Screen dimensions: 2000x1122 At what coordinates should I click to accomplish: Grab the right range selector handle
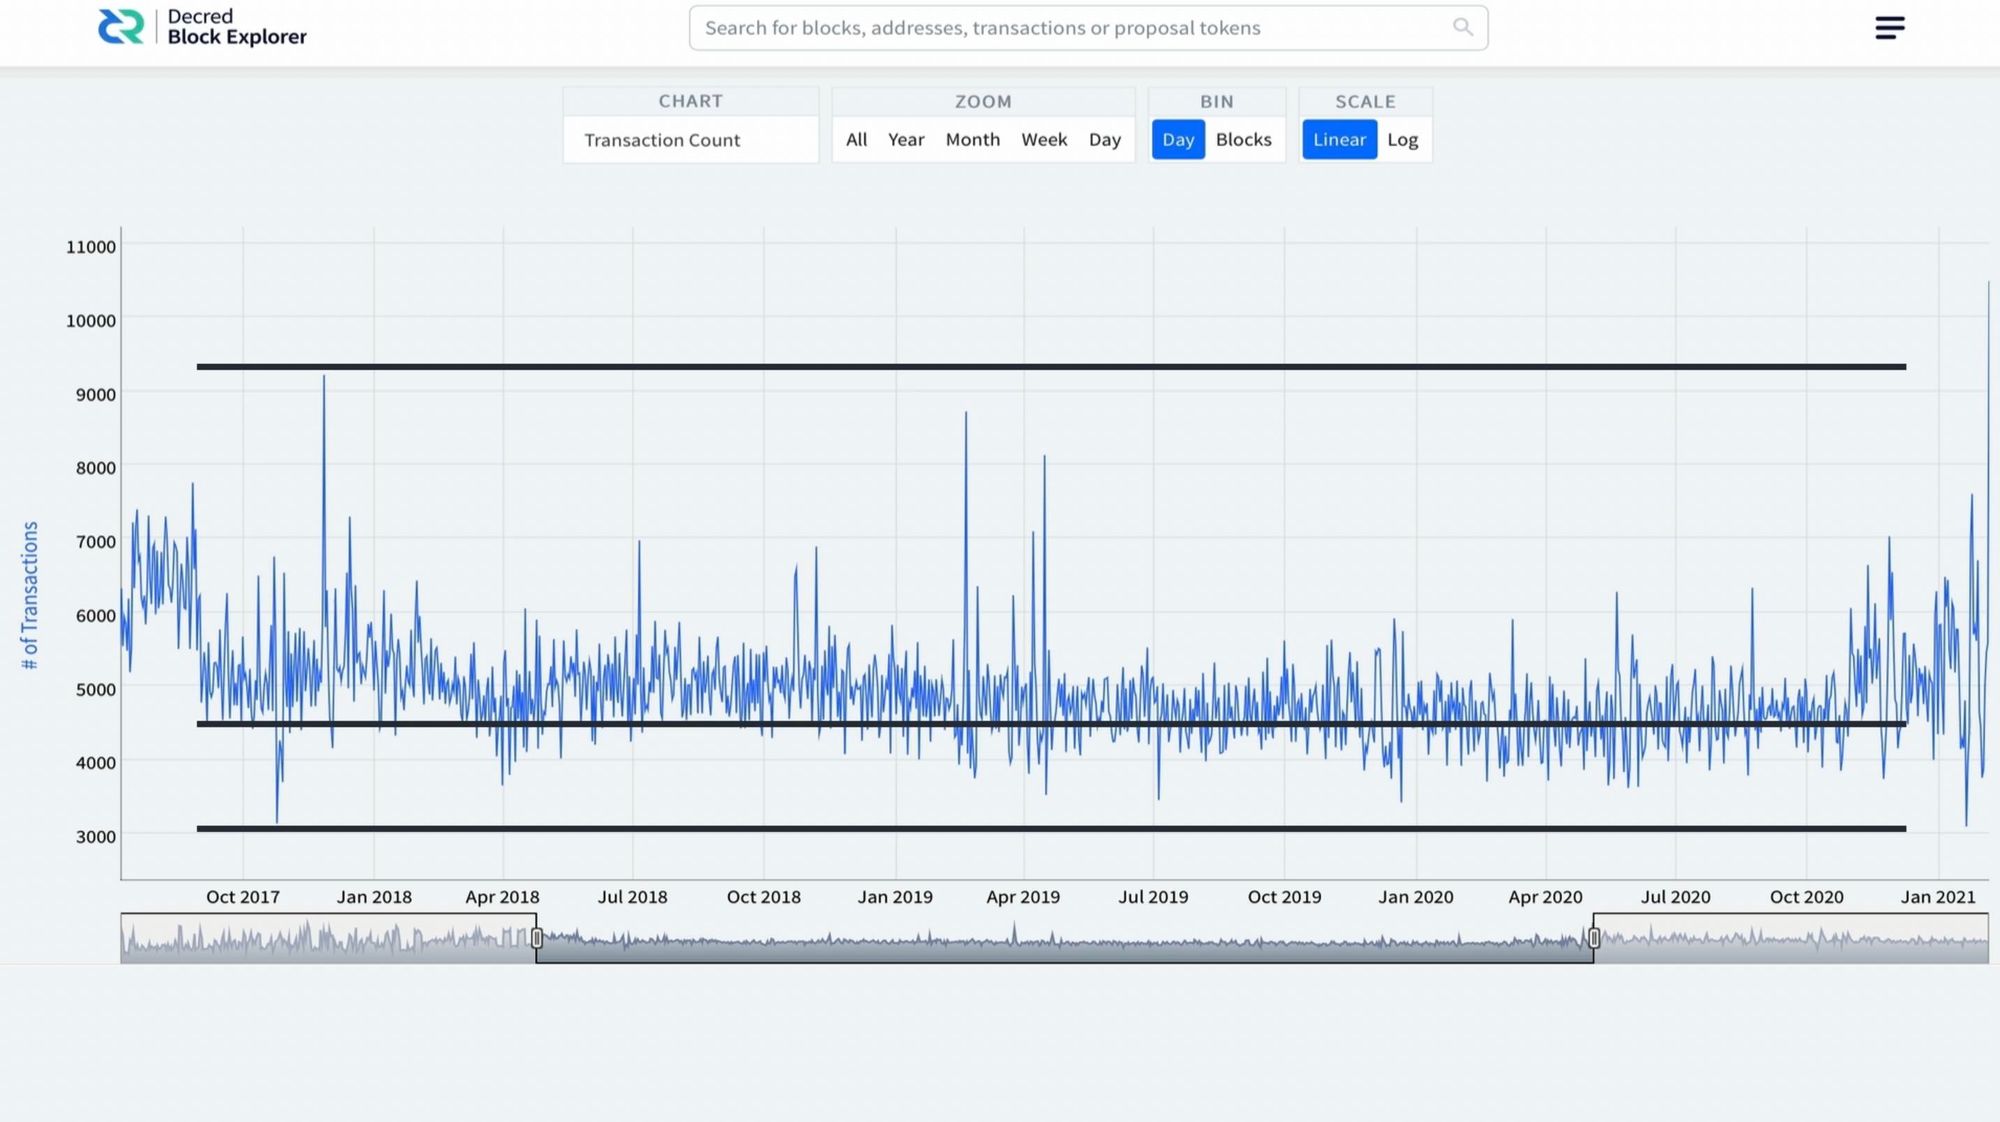point(1594,938)
